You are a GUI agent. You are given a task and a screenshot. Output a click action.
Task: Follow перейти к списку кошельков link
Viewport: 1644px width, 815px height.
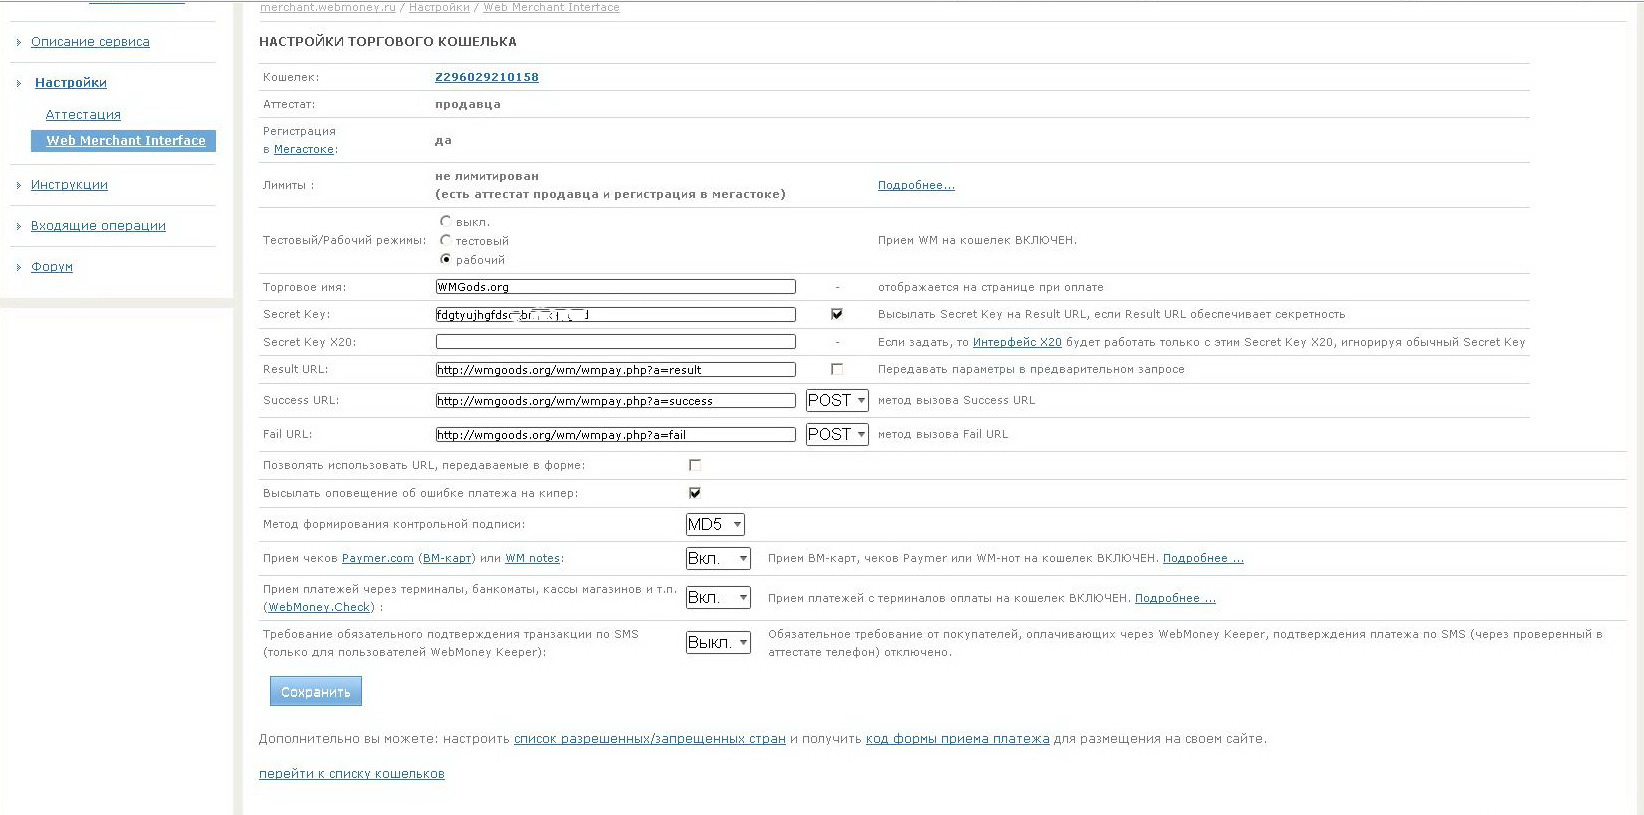pos(352,774)
